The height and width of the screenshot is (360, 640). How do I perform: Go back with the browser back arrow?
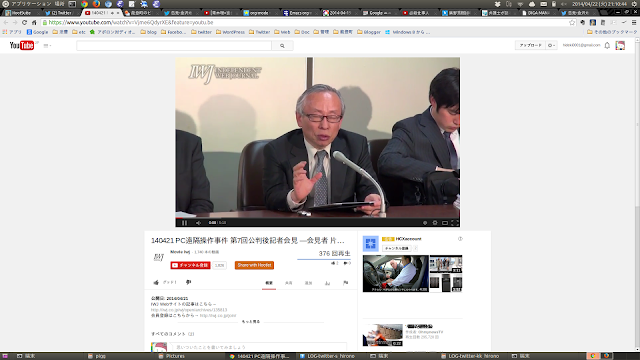coord(6,22)
